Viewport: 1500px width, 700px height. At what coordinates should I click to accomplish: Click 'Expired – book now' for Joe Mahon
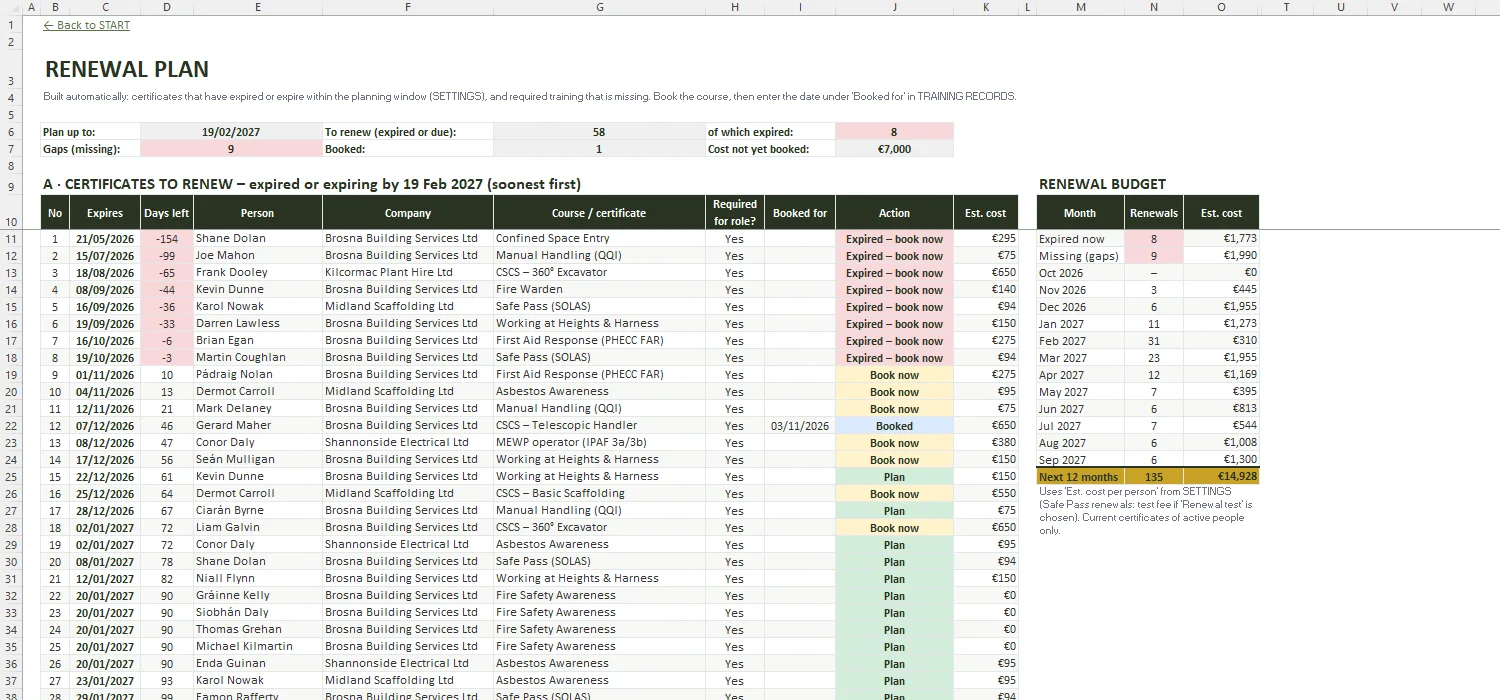[894, 255]
